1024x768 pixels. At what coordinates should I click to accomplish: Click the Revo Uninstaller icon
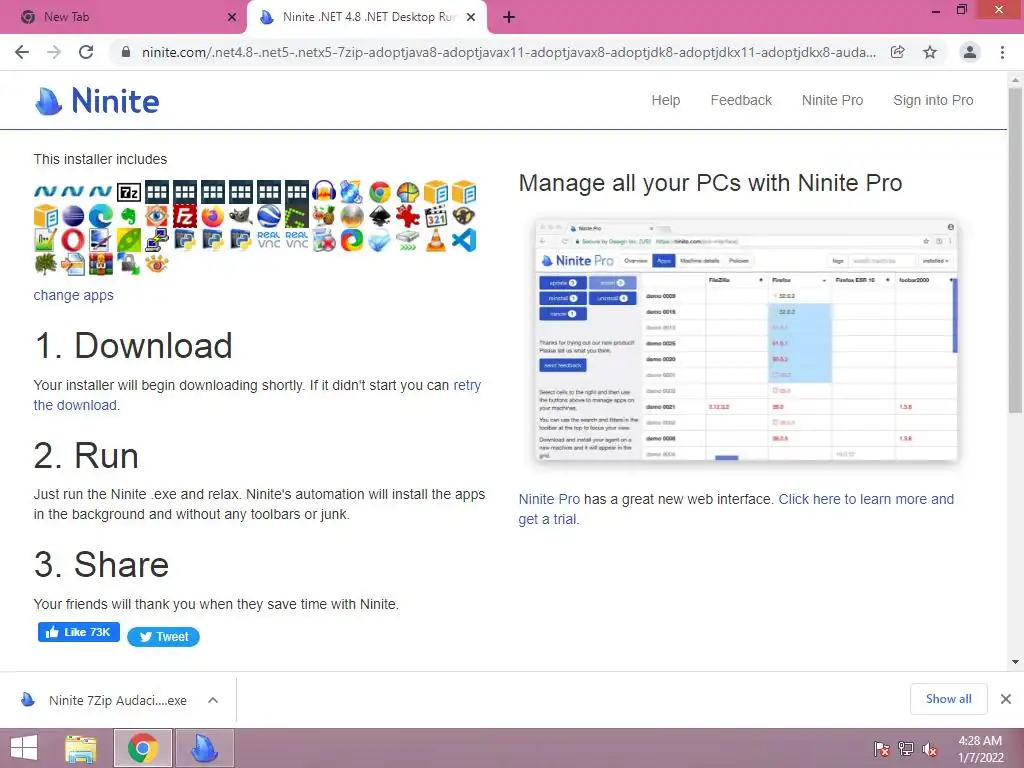coord(324,240)
